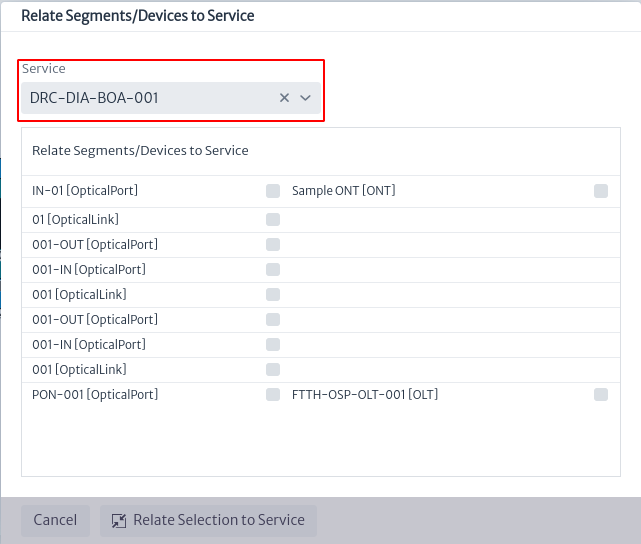Screen dimensions: 641x544
Task: Clear the selected DRC-DIA-BOA-001 service value
Action: tap(284, 98)
